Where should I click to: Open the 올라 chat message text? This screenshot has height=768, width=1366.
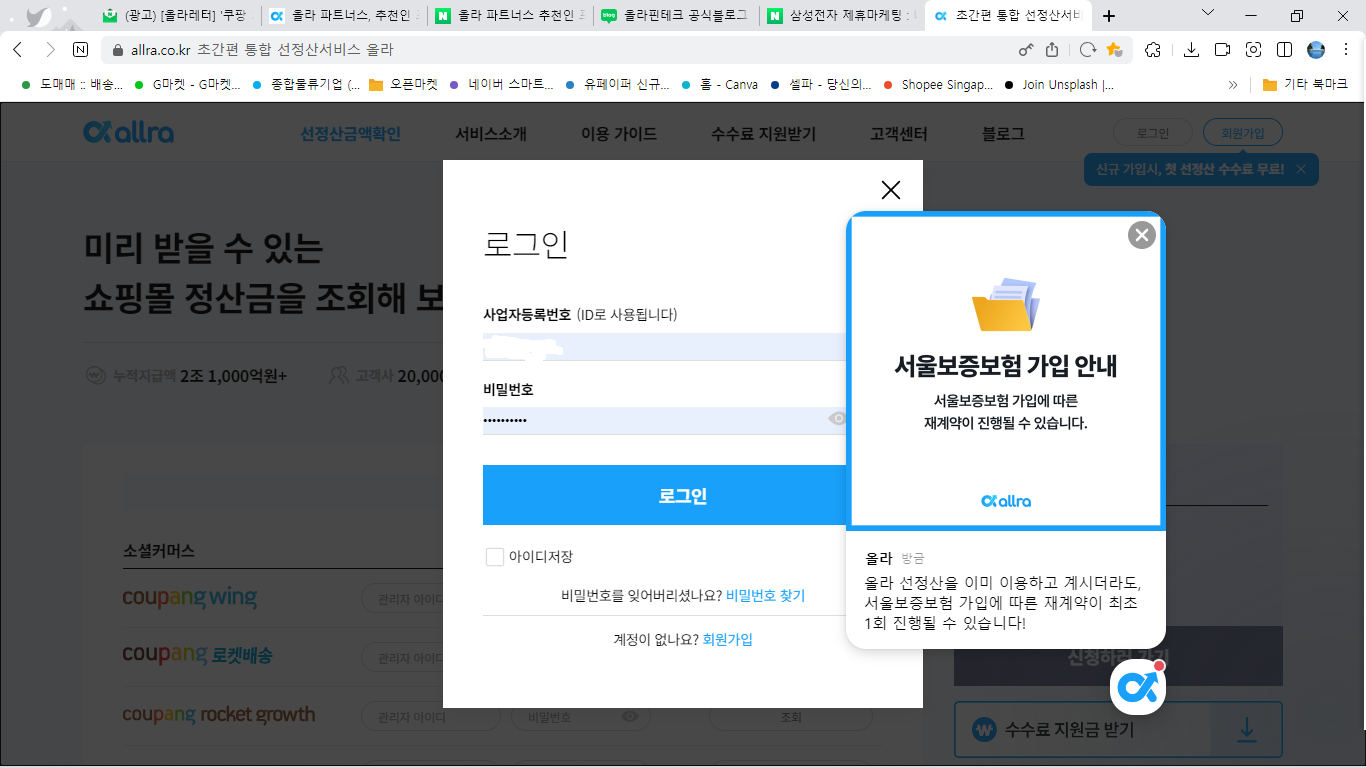click(x=1003, y=603)
